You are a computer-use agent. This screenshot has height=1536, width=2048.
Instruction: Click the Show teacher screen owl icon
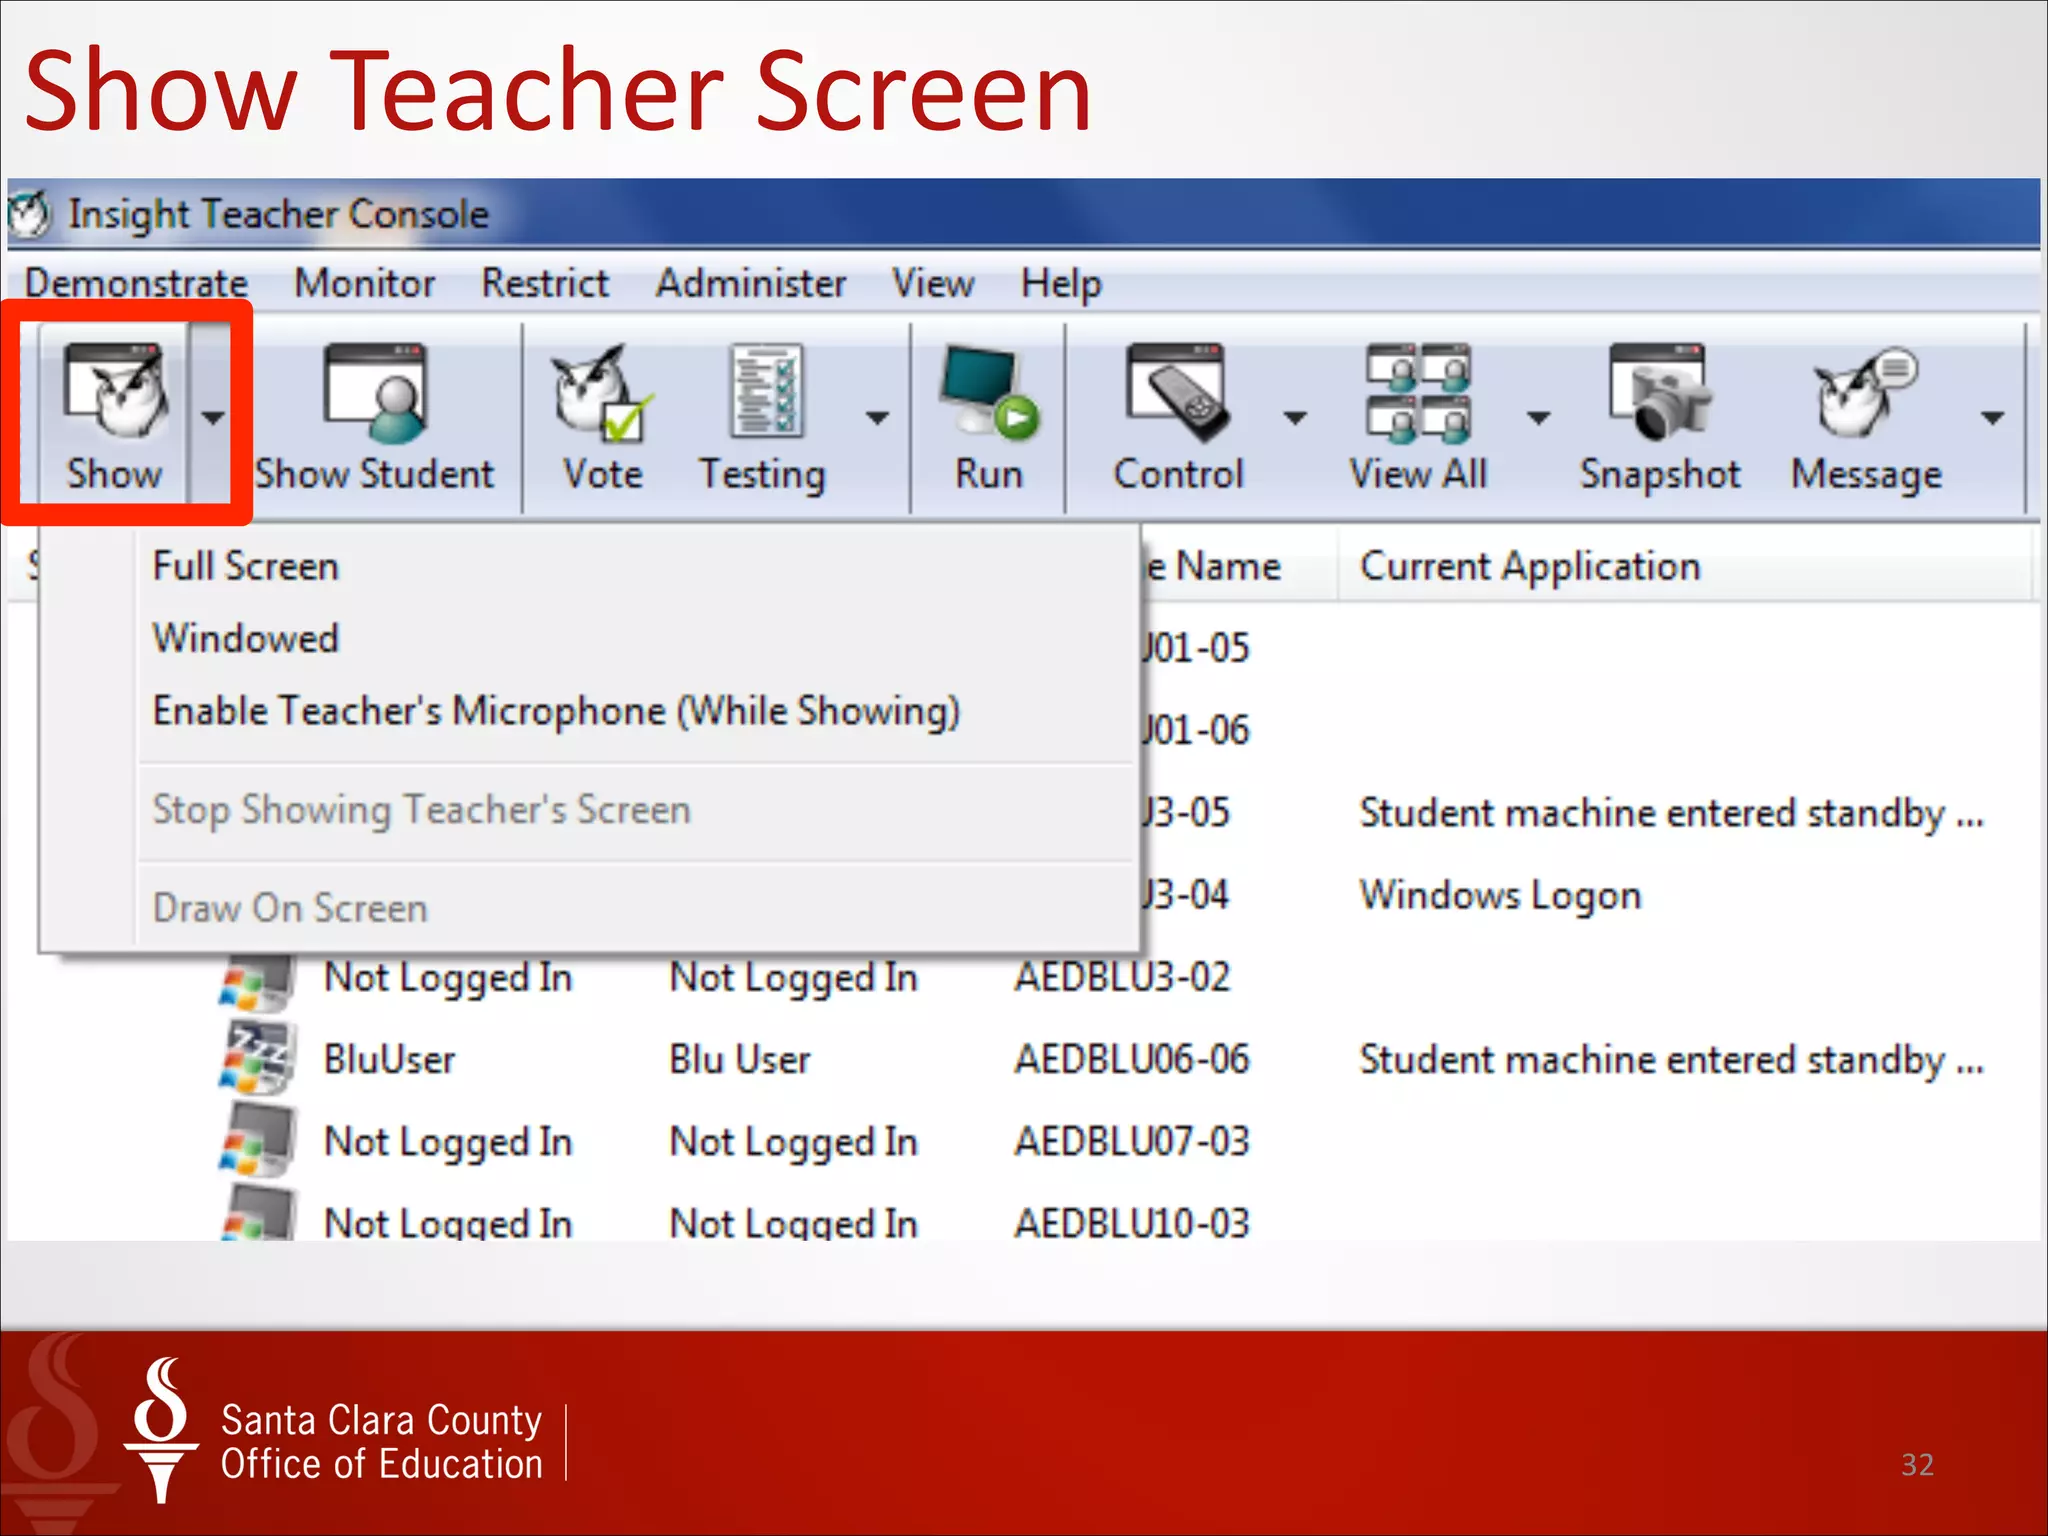pyautogui.click(x=115, y=390)
